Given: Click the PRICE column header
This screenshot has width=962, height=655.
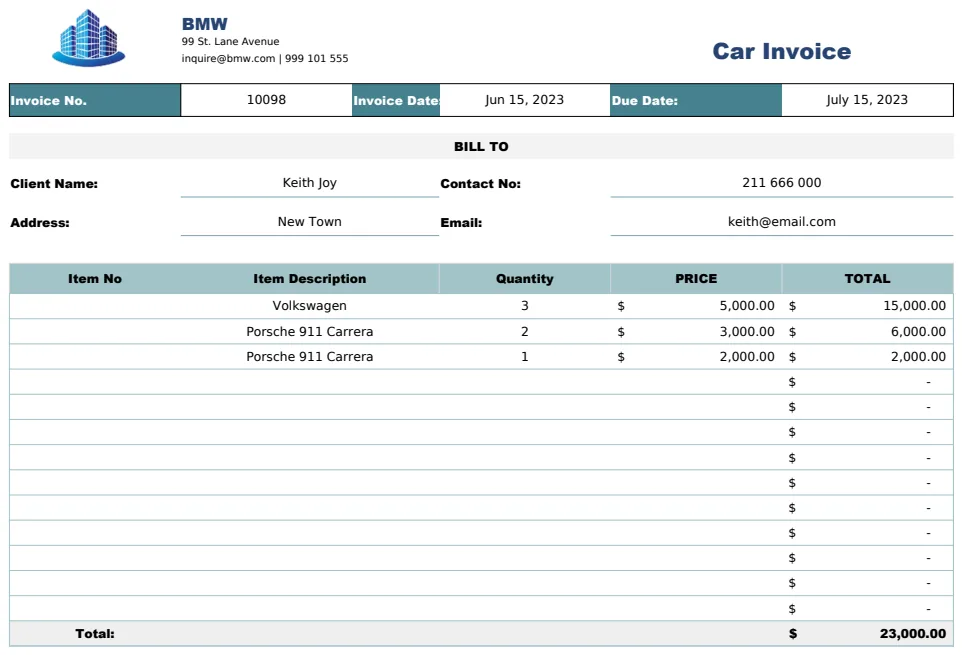Looking at the screenshot, I should pyautogui.click(x=696, y=278).
